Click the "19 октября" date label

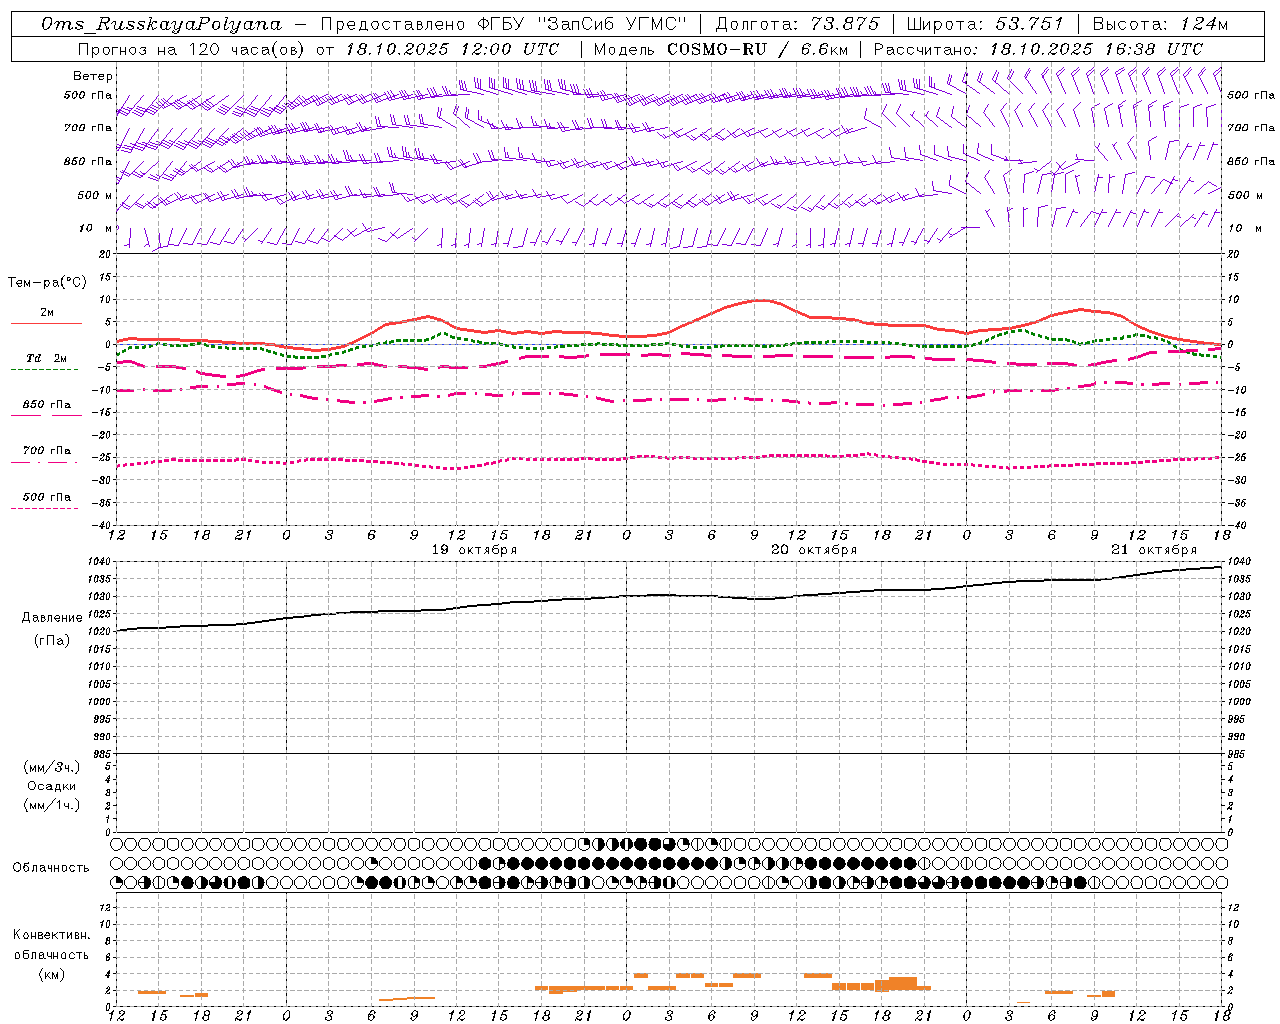[474, 550]
